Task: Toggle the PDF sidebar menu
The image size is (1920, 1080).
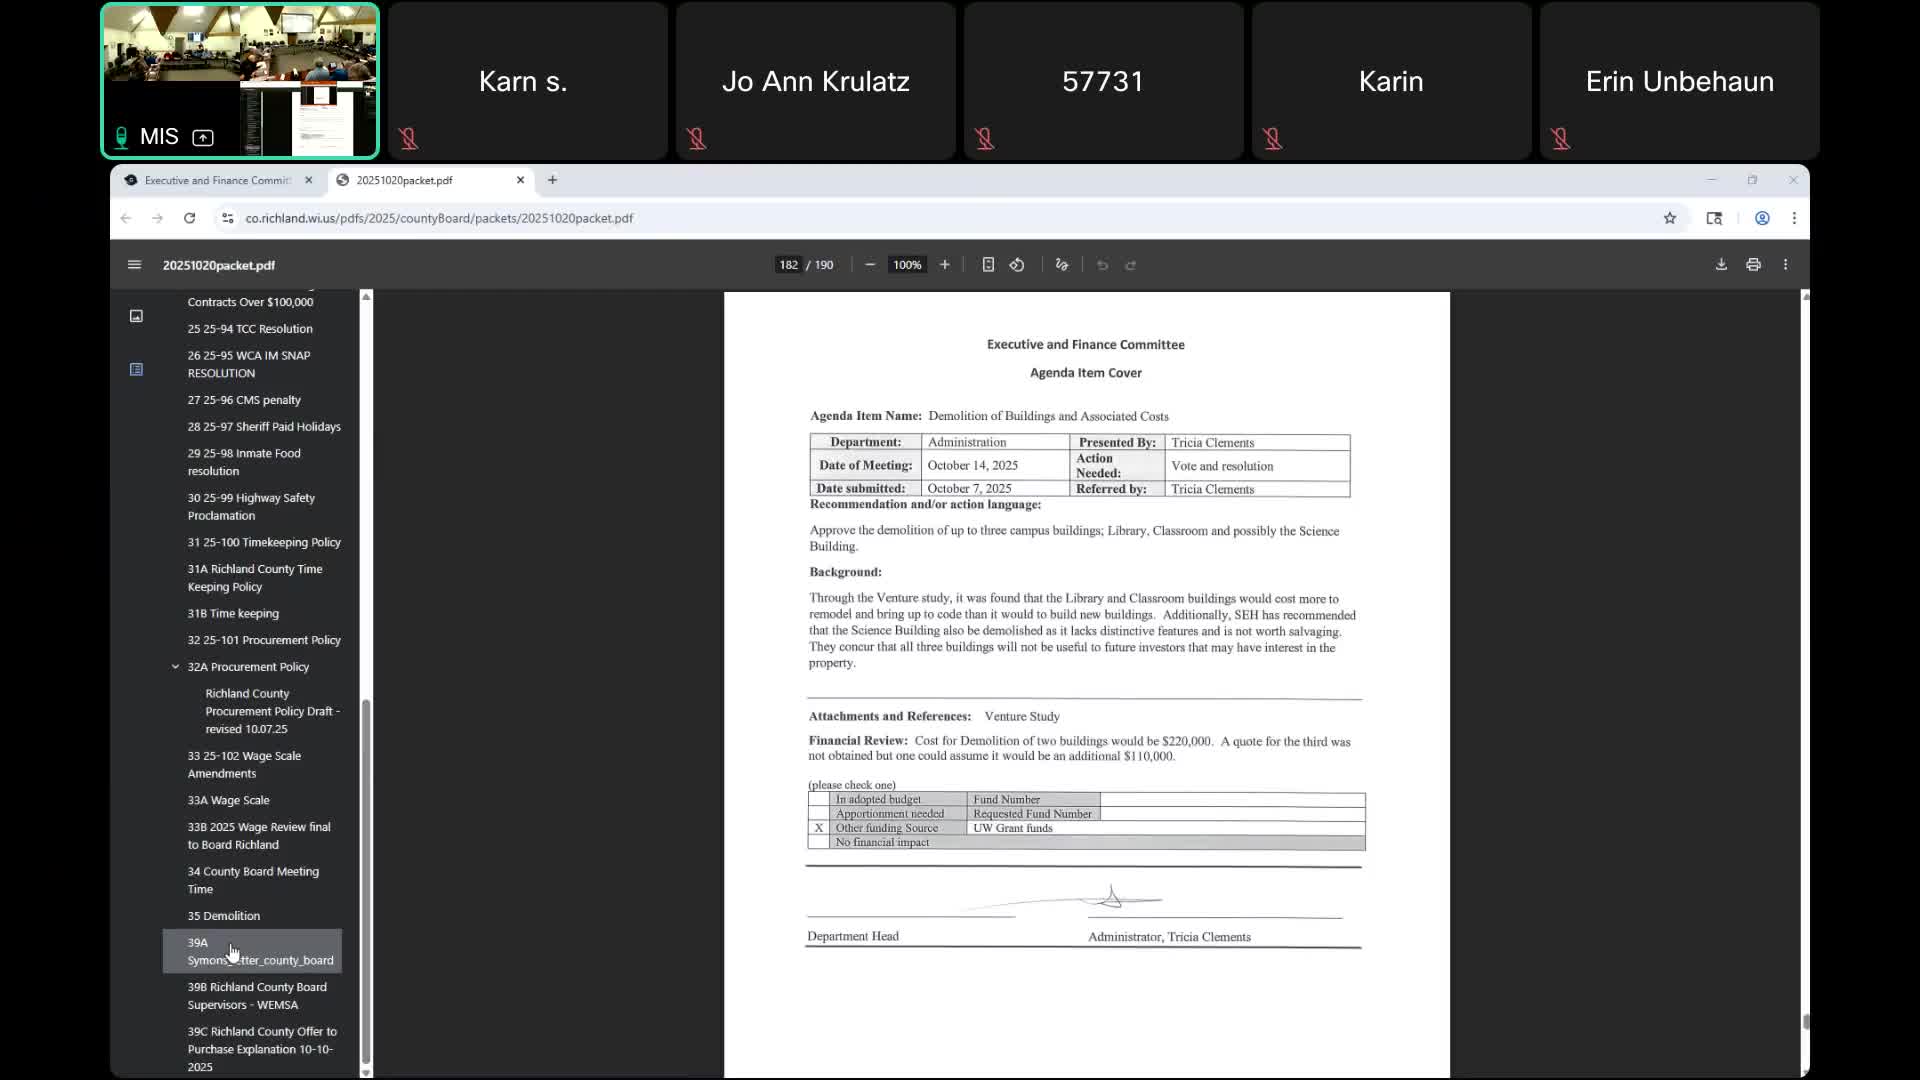Action: (x=134, y=265)
